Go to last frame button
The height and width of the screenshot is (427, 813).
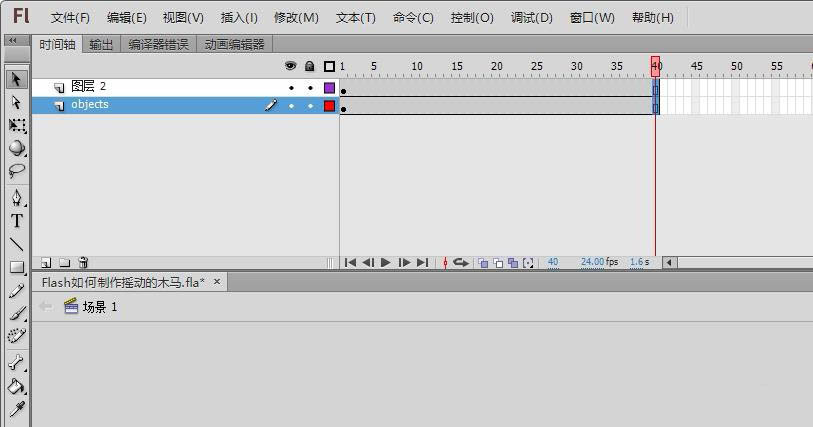423,263
